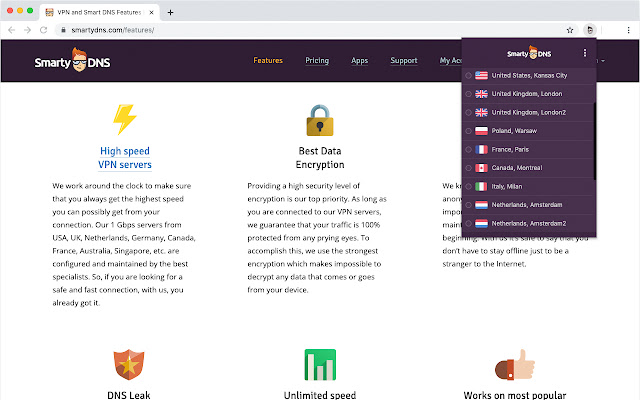Image resolution: width=640 pixels, height=400 pixels.
Task: Click the France flag icon
Action: point(481,149)
